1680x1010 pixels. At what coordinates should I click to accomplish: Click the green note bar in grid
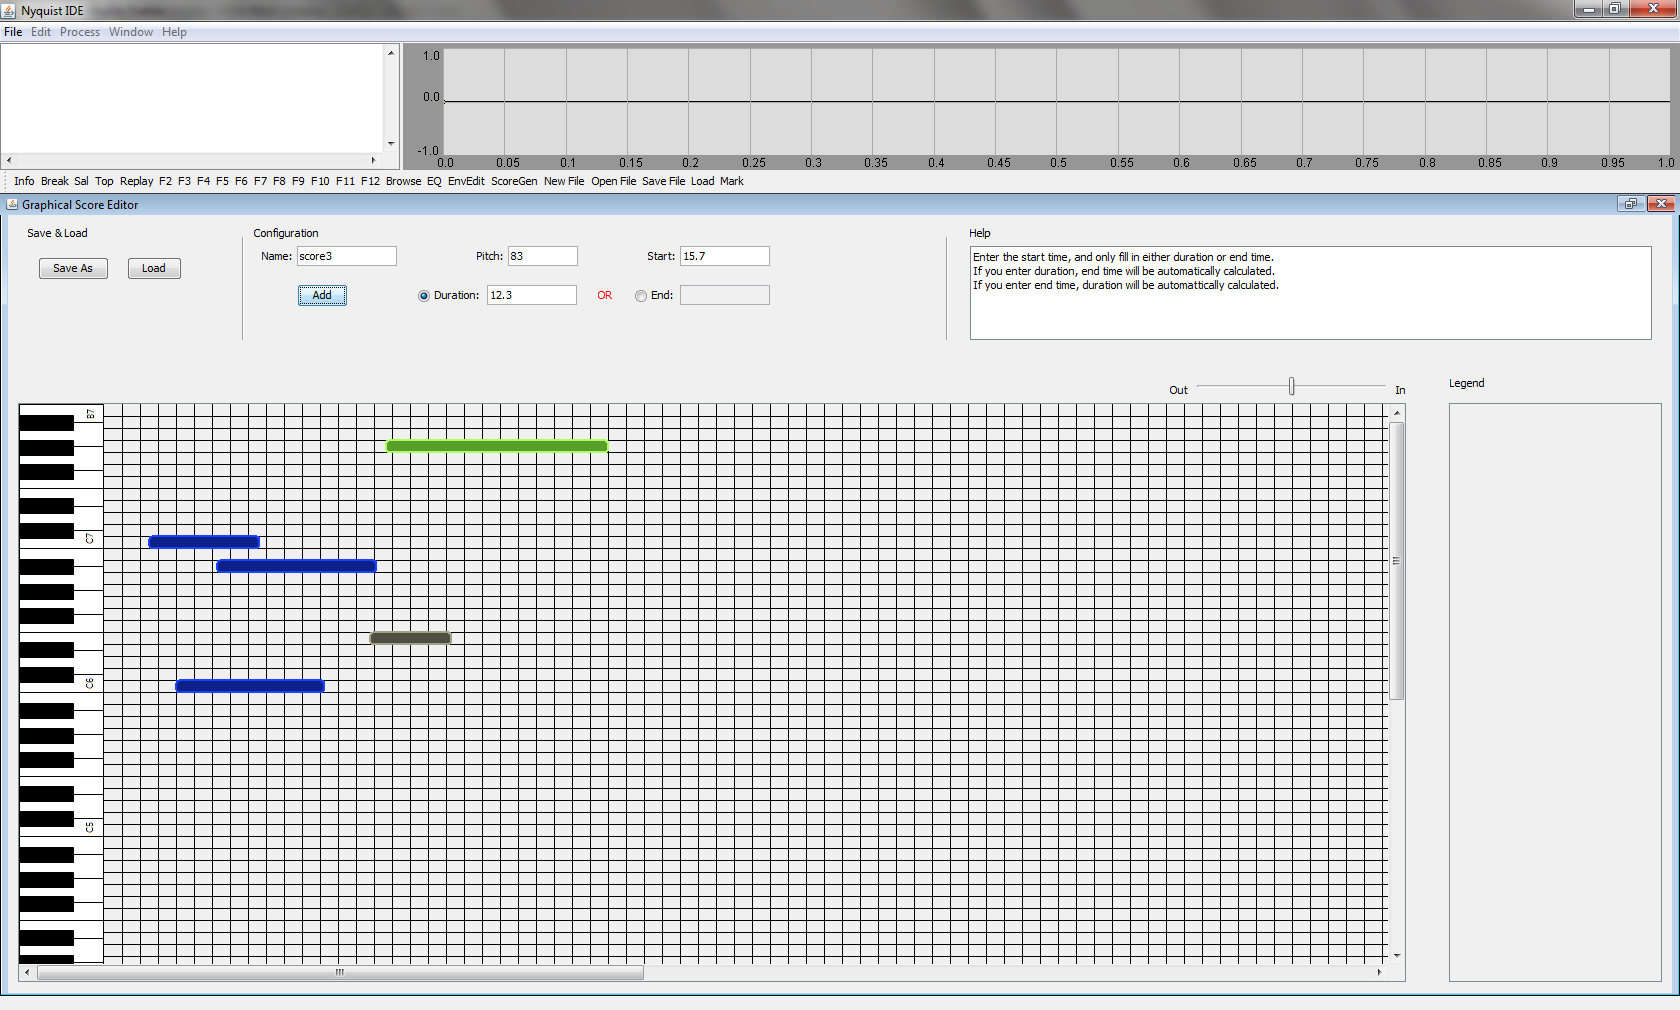[497, 446]
